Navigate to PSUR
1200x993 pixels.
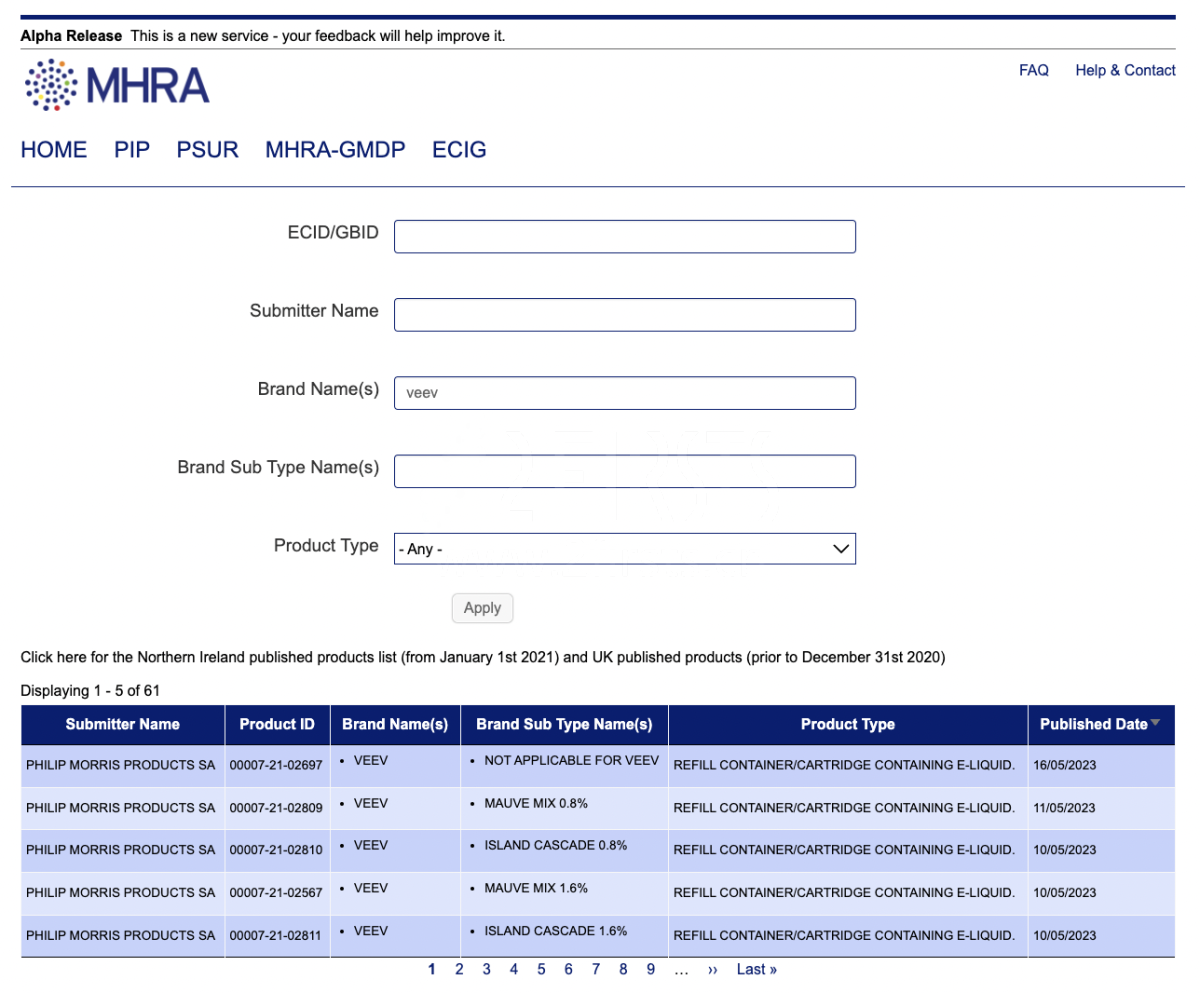coord(208,150)
